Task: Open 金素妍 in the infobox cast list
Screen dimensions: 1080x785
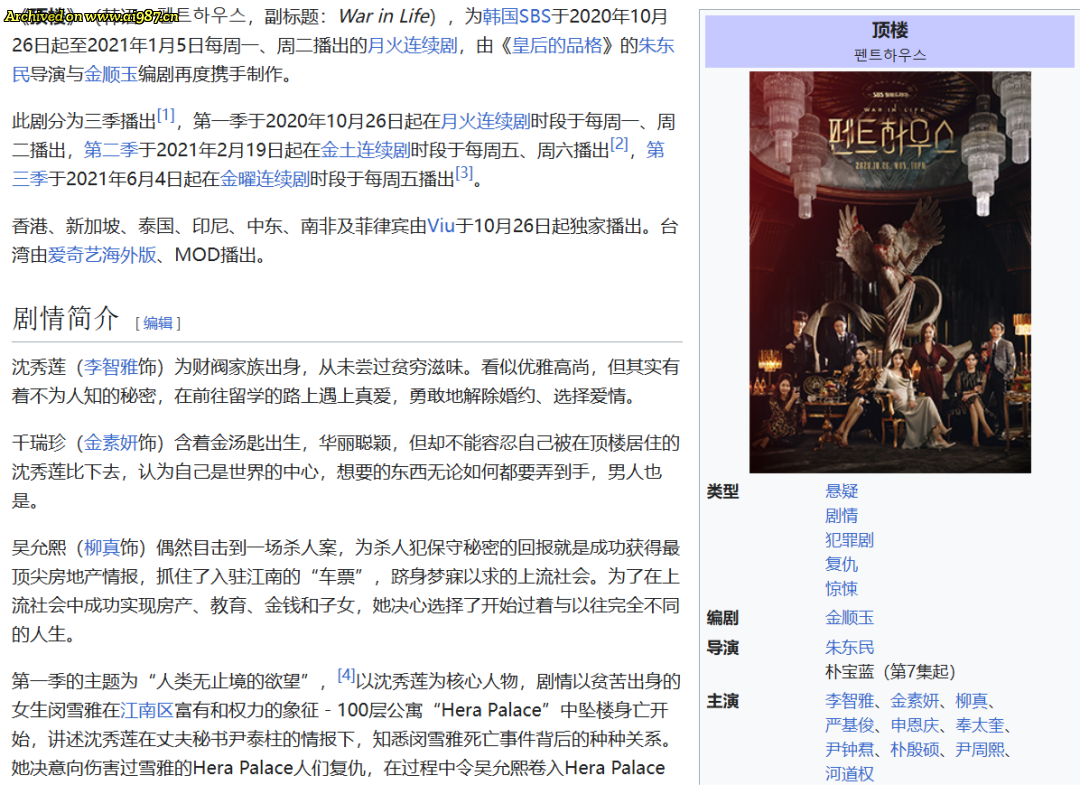Action: pyautogui.click(x=915, y=701)
